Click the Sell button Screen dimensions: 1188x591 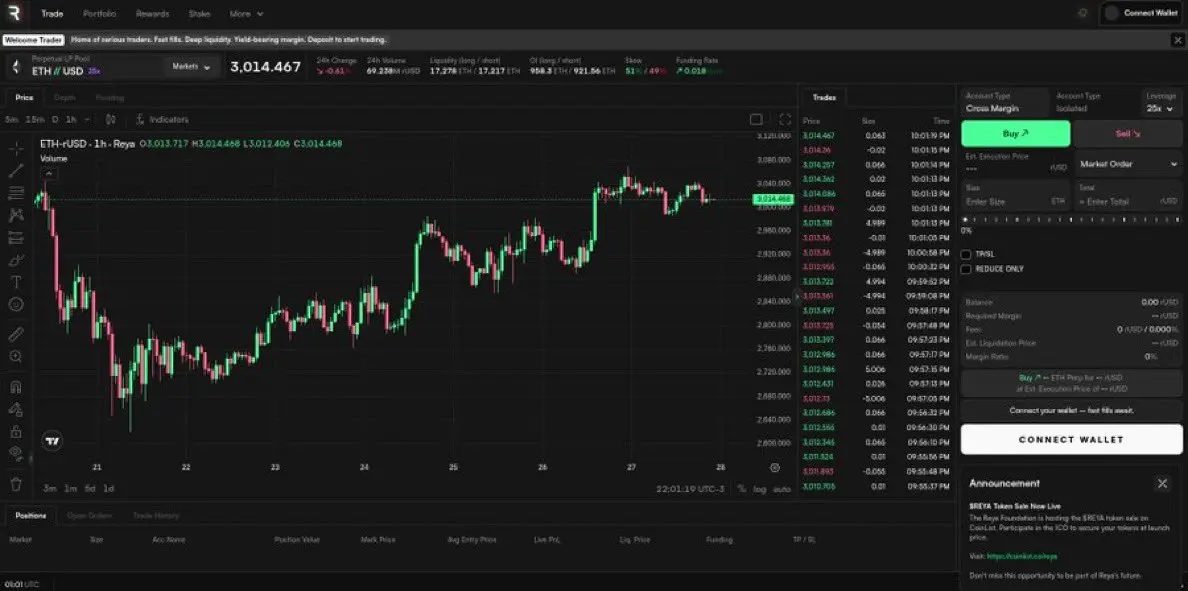click(x=1128, y=133)
